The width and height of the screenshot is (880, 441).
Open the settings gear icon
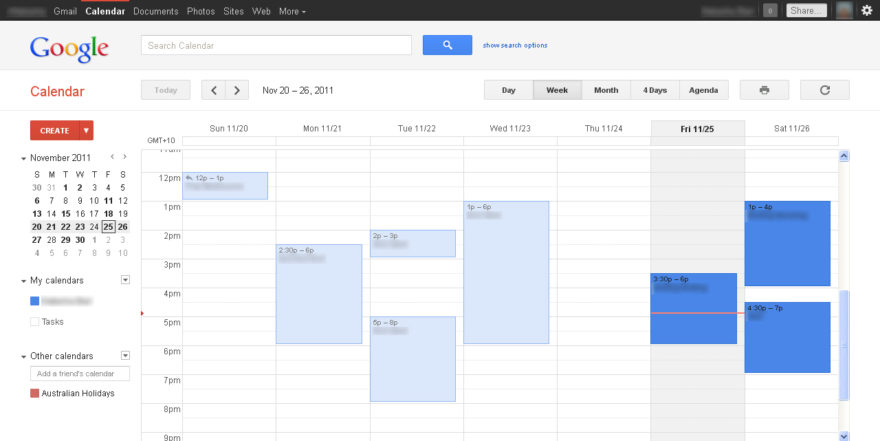pyautogui.click(x=867, y=10)
